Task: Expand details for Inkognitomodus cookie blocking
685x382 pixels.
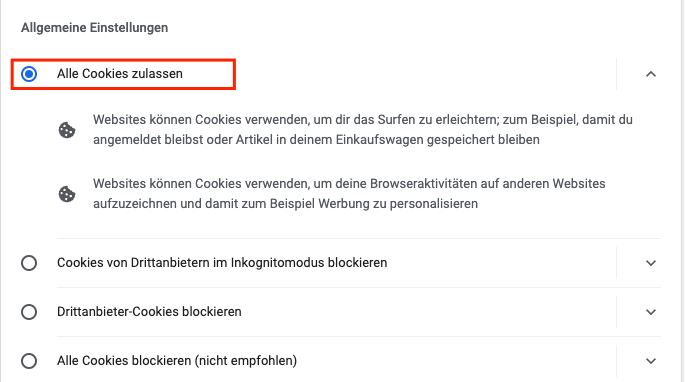Action: pos(651,263)
